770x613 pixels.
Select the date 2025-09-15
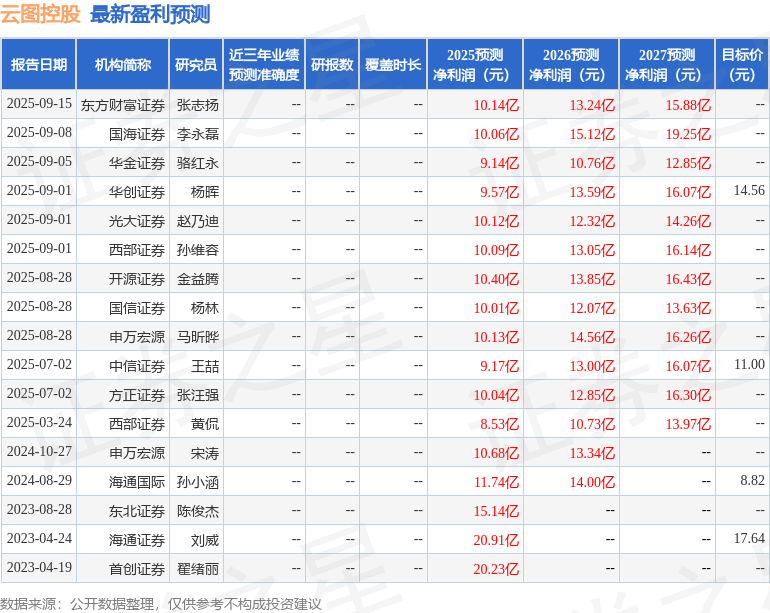point(39,104)
